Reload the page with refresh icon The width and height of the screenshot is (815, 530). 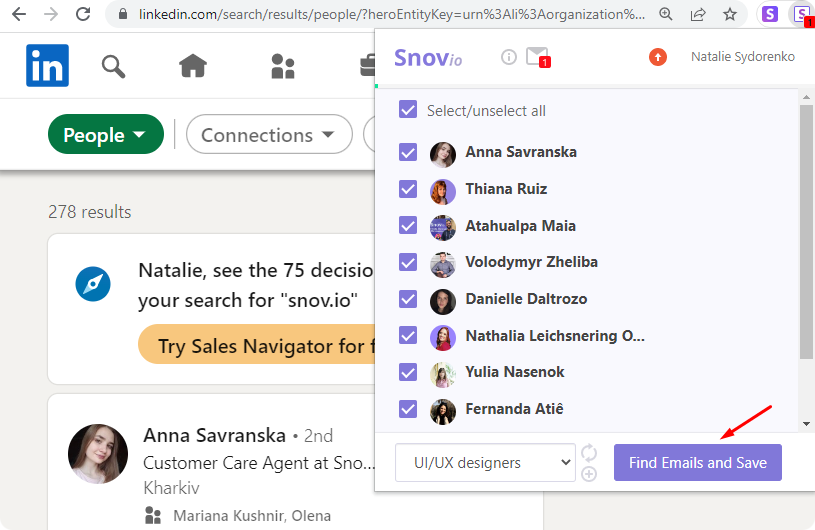[x=83, y=14]
